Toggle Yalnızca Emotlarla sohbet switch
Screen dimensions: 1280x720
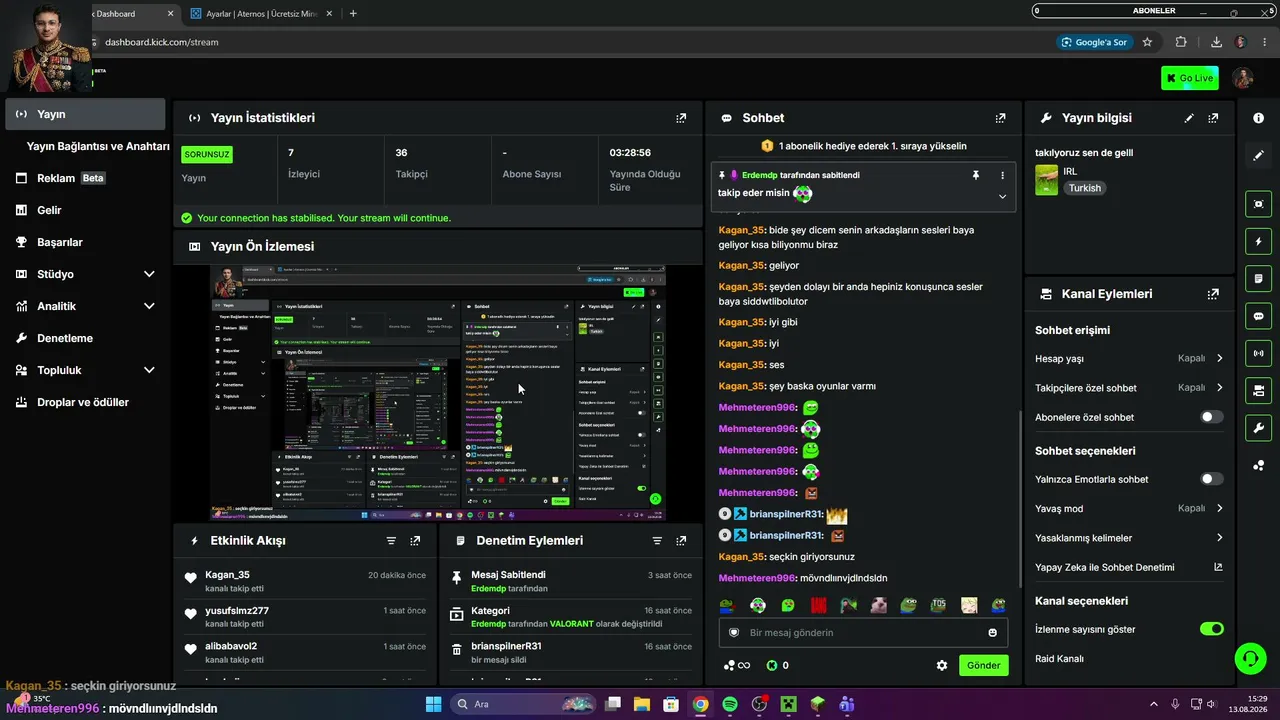coord(1211,479)
